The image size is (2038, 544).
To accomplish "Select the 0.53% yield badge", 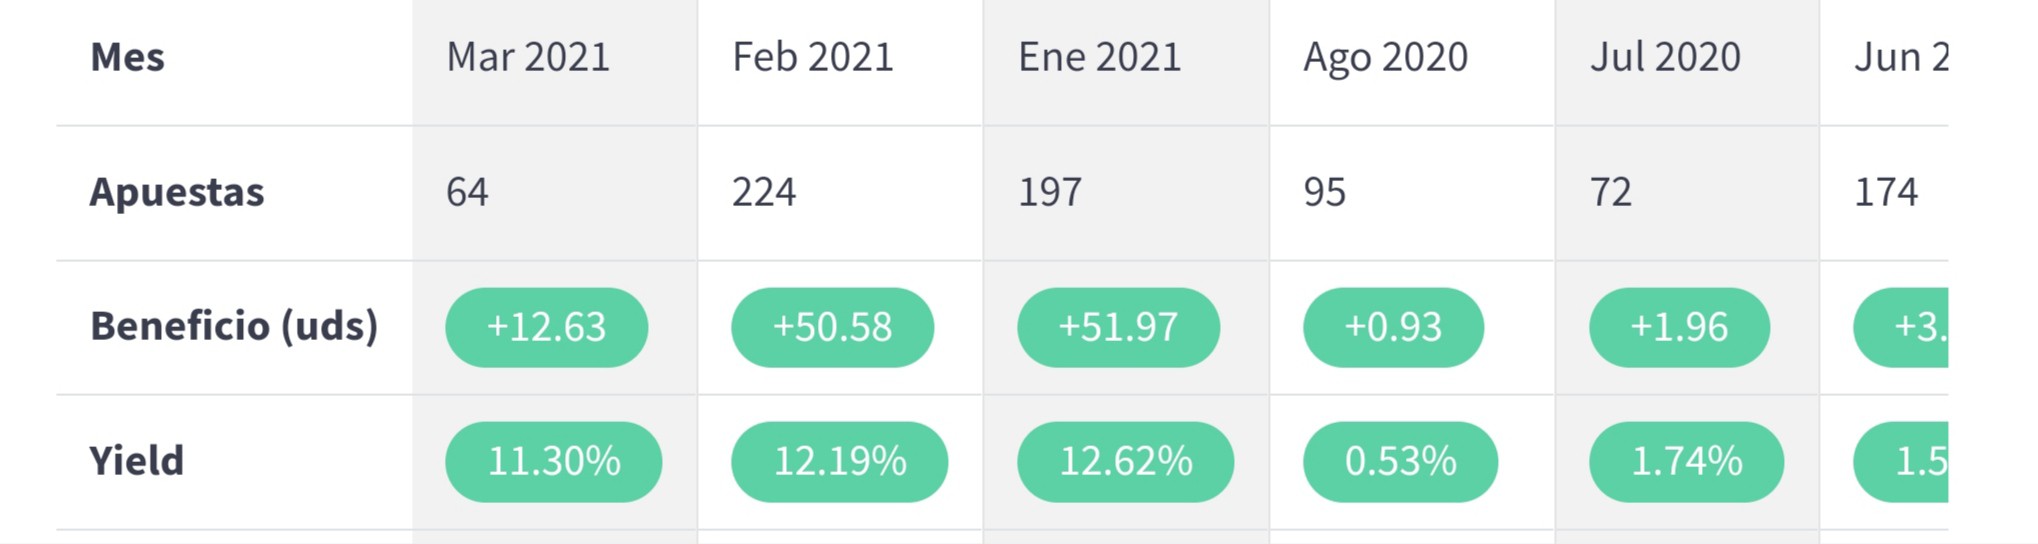I will (x=1401, y=462).
